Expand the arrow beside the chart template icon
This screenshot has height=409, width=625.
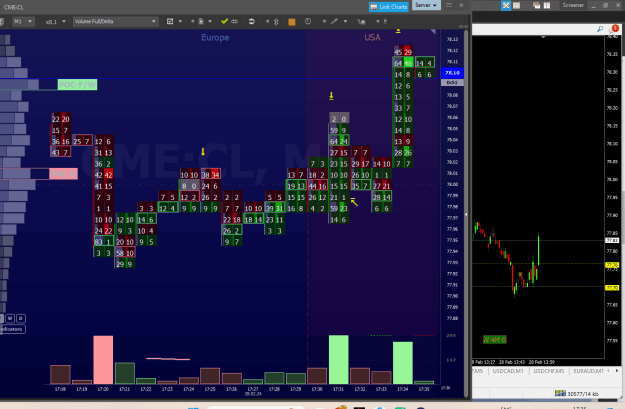point(180,22)
